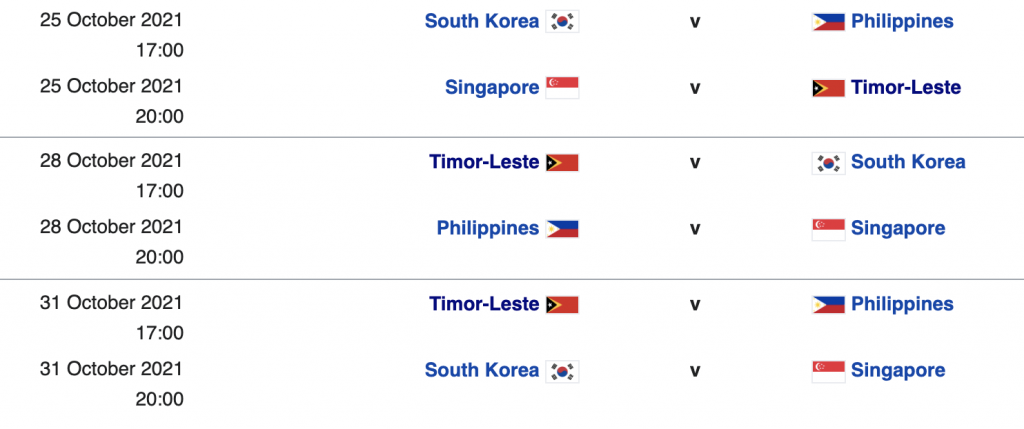Click Timor-Leste flag in 31 October 17:00 match
1024x429 pixels.
pos(562,305)
